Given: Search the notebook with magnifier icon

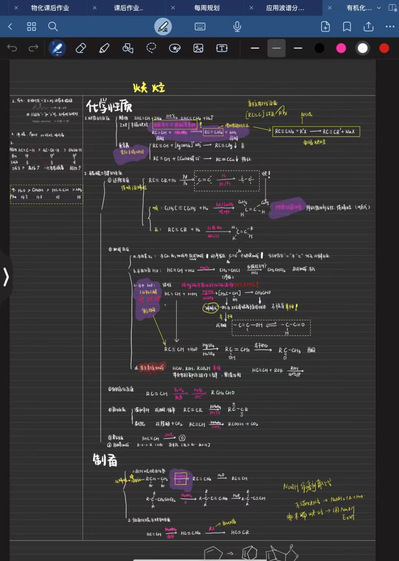Looking at the screenshot, I should pos(53,26).
